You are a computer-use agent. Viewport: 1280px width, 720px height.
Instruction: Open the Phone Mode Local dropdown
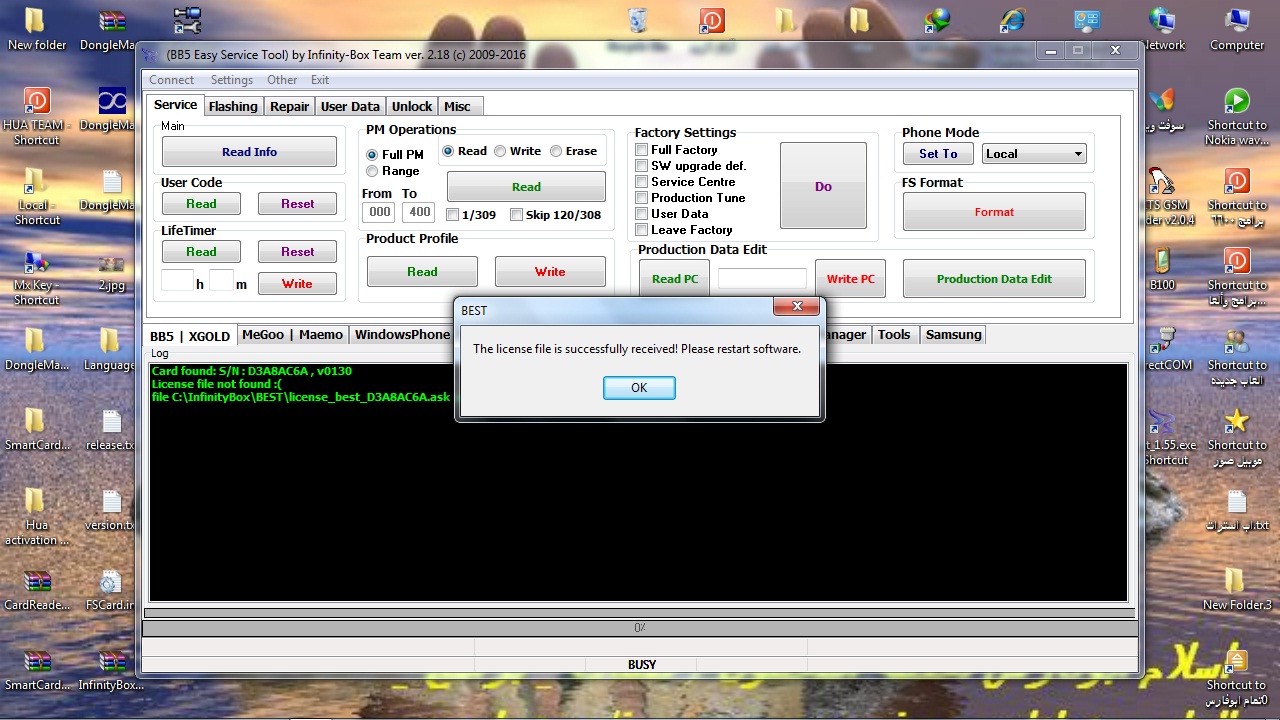click(x=1034, y=154)
